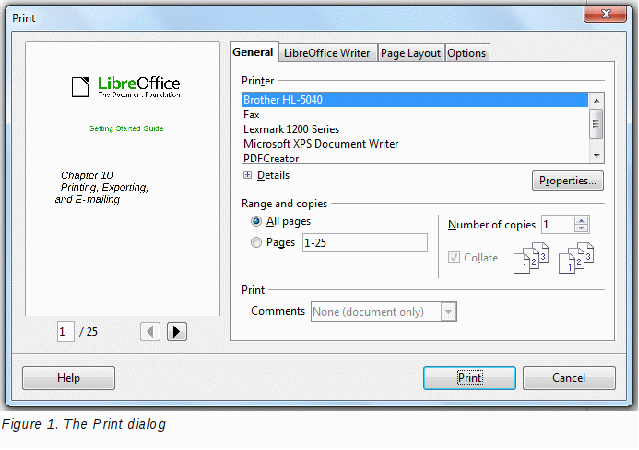The image size is (639, 450).
Task: Go to the next preview page
Action: (176, 332)
